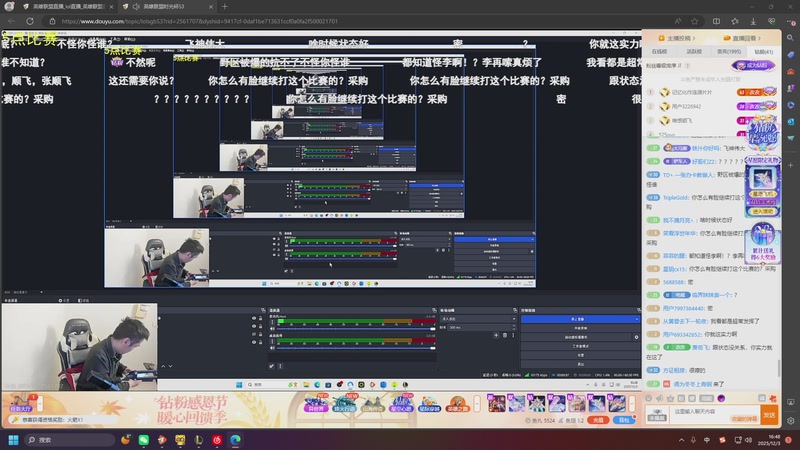Open NetEase Cloud Music red taskbar icon
800x450 pixels.
217,440
